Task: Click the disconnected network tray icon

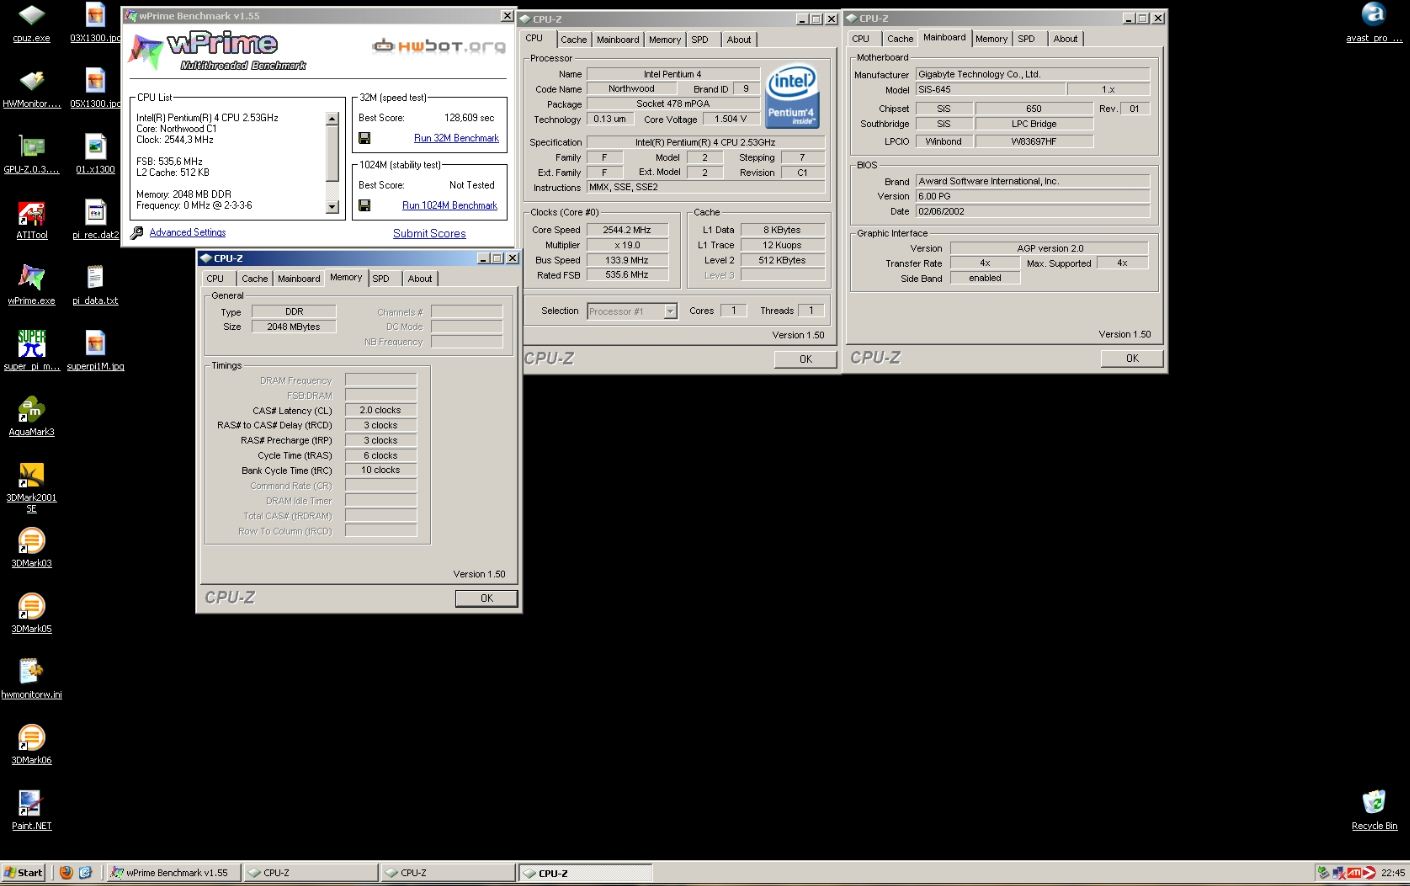Action: point(1337,872)
